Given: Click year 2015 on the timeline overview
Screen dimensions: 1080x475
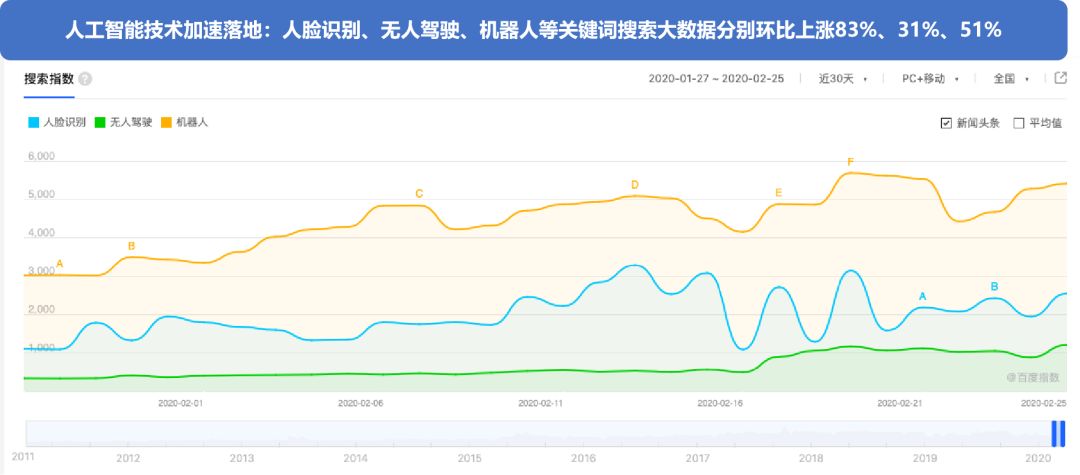Looking at the screenshot, I should [x=470, y=457].
